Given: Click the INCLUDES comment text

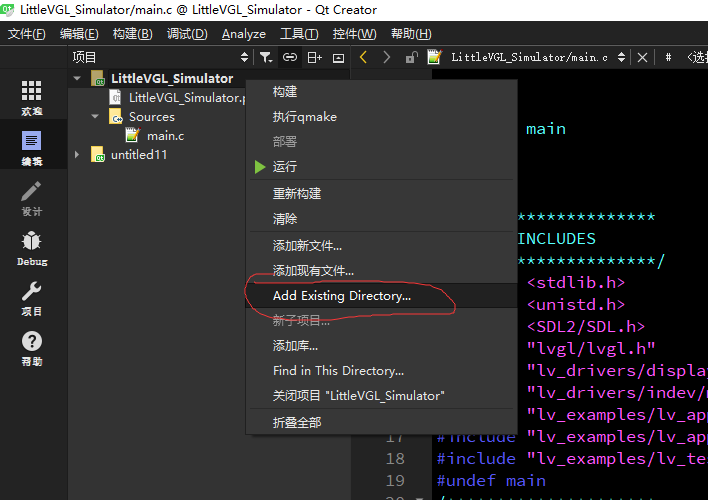Looking at the screenshot, I should click(556, 239).
